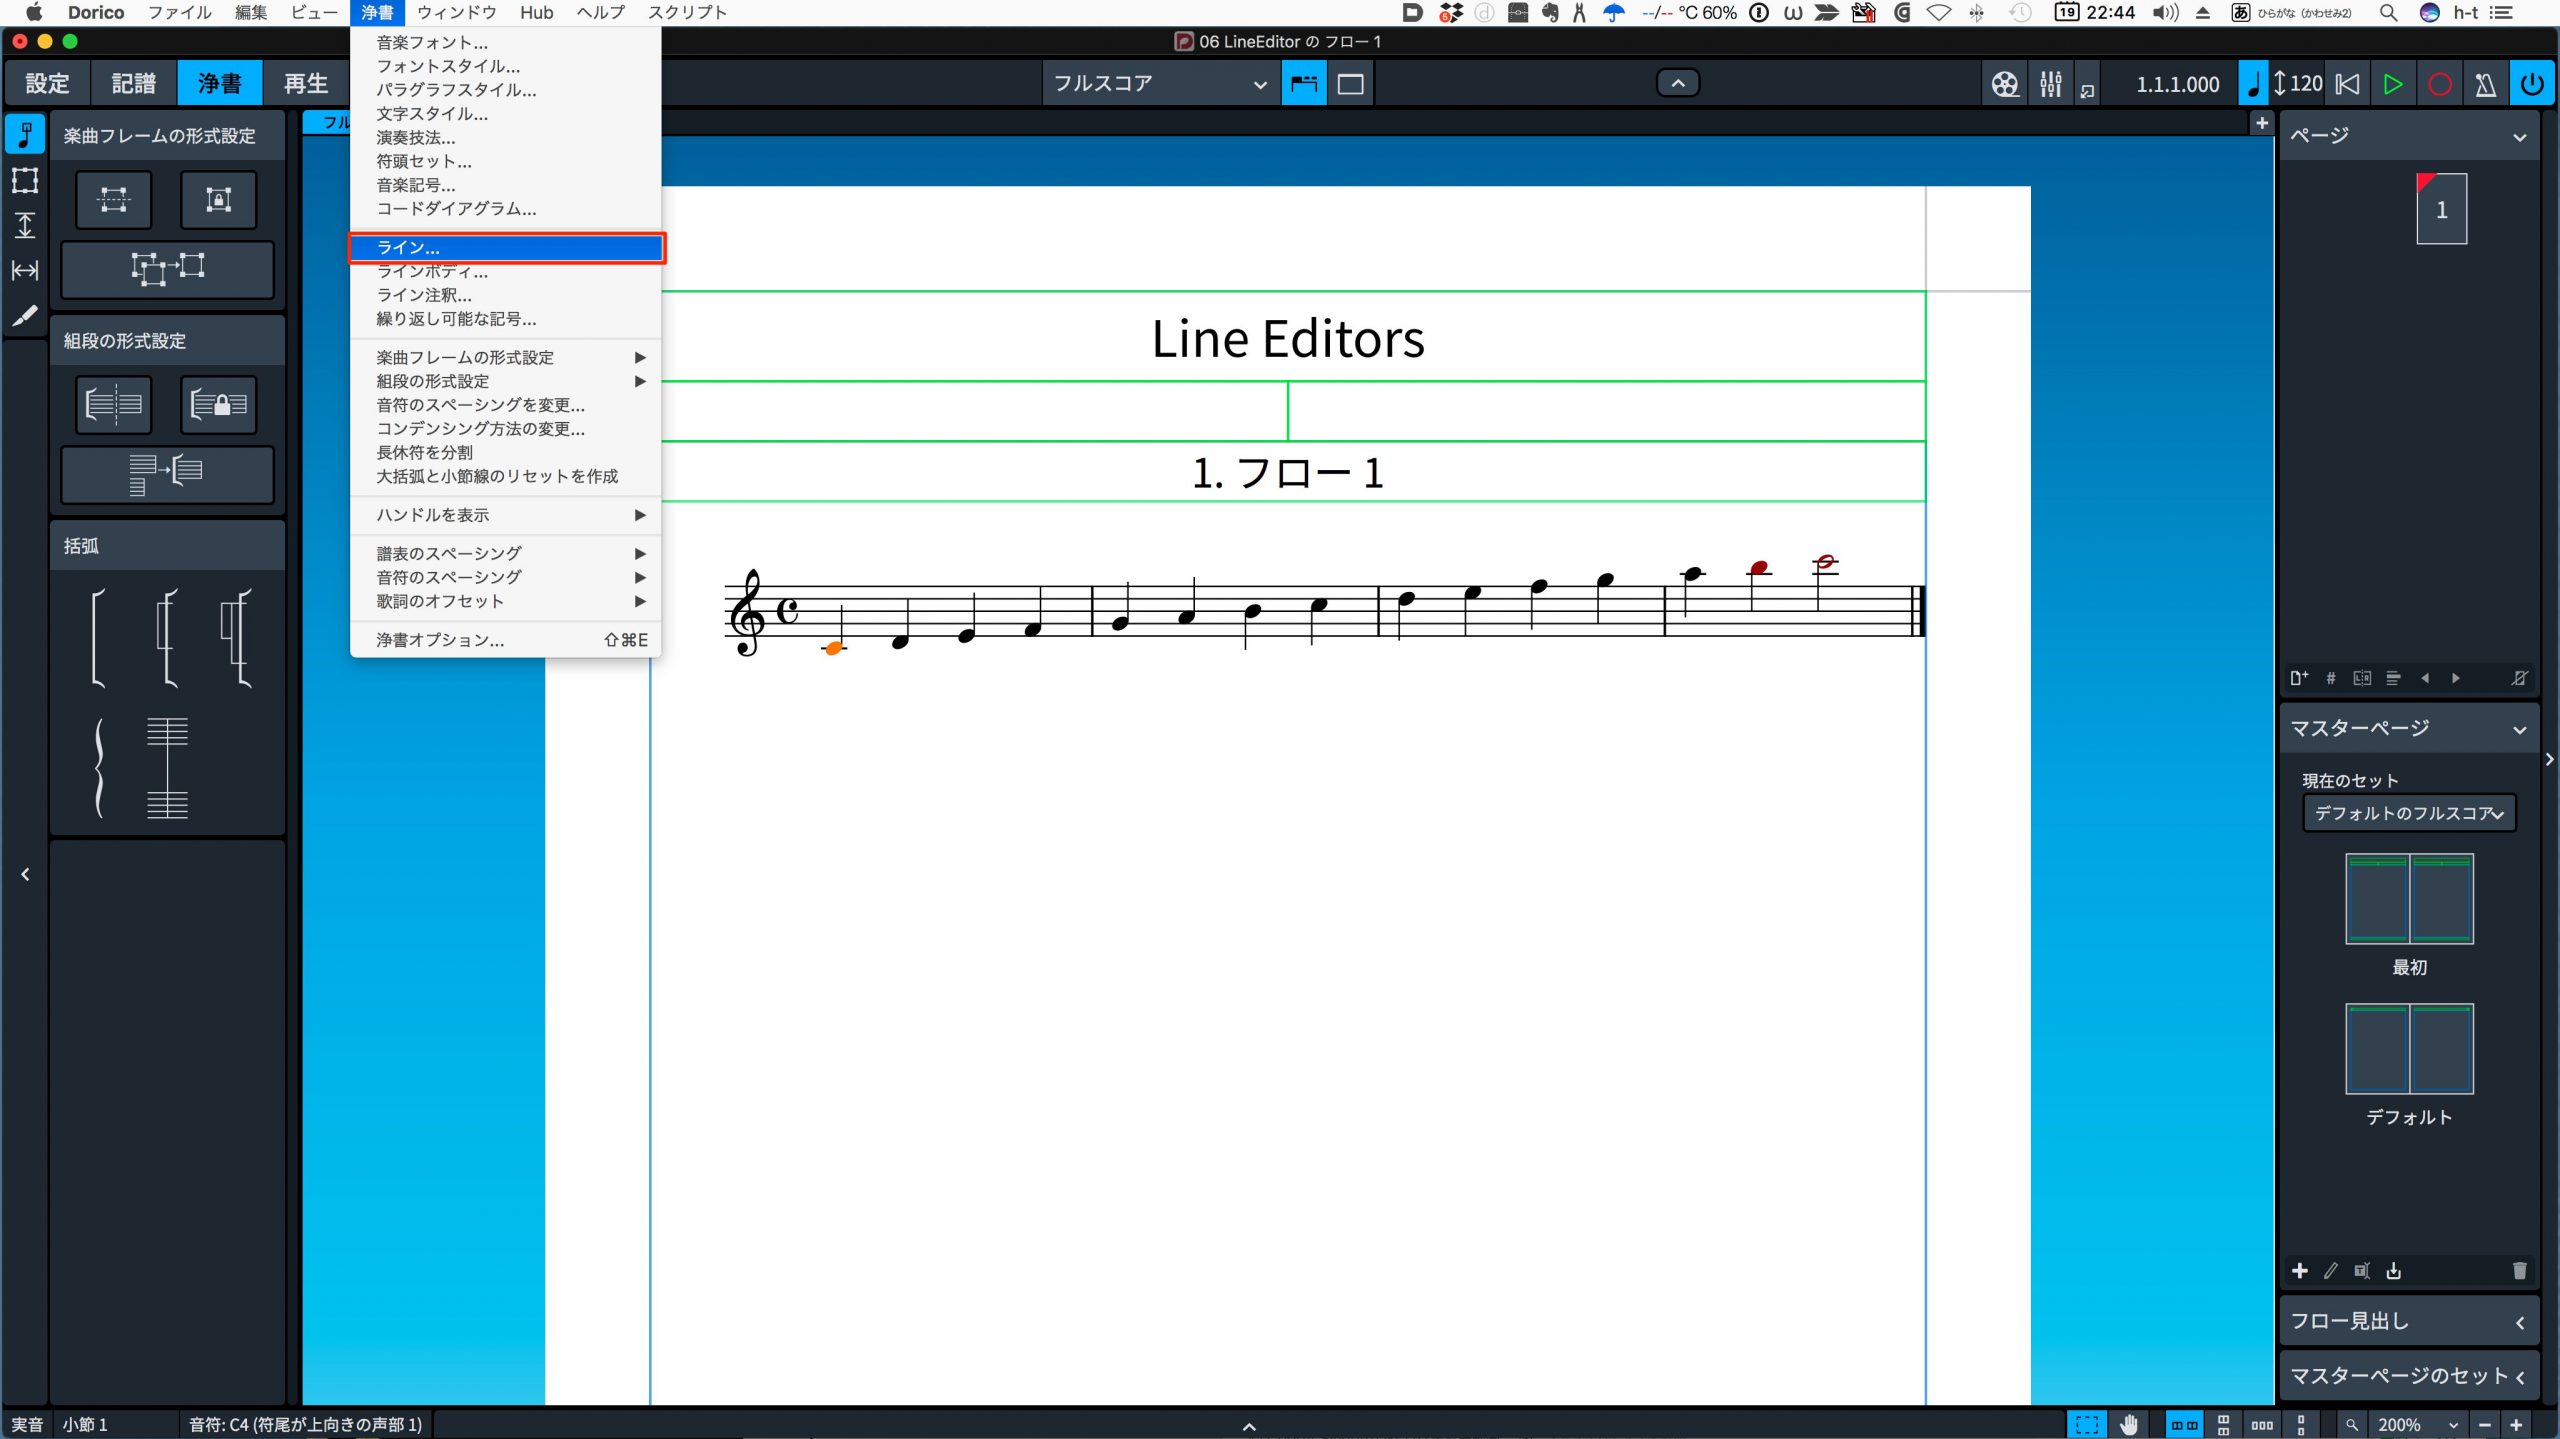Screen dimensions: 2560x1439
Task: Select spreads horizontally page arrangement
Action: coord(2184,1424)
